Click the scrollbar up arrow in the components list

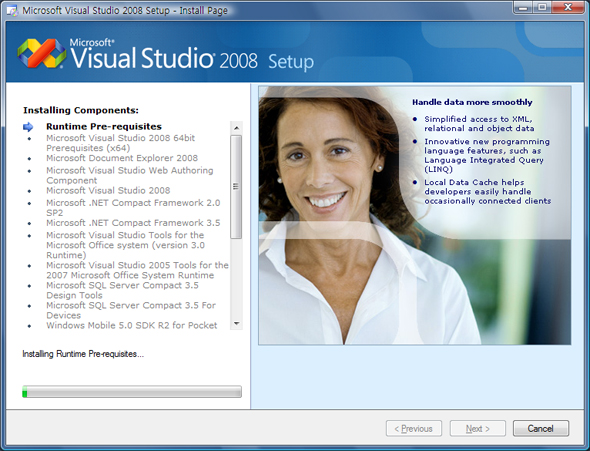236,128
